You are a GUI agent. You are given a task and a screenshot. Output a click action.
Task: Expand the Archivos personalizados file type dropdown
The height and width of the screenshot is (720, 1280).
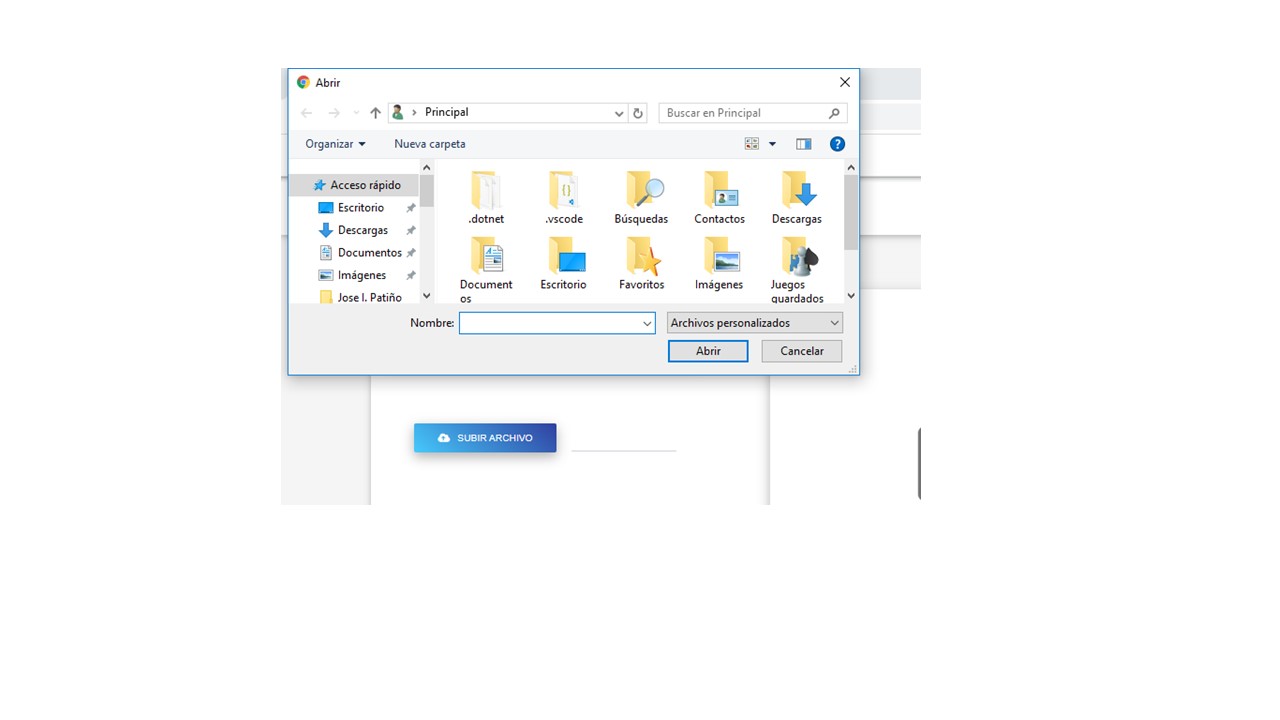834,323
